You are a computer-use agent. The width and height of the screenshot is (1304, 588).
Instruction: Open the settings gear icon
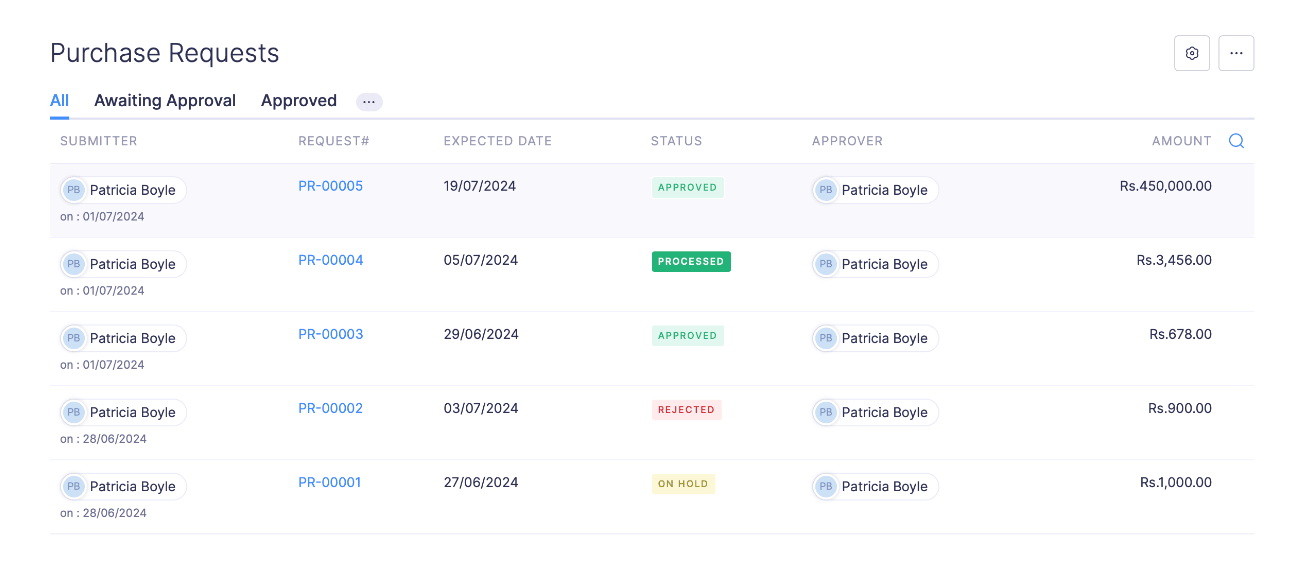tap(1191, 54)
